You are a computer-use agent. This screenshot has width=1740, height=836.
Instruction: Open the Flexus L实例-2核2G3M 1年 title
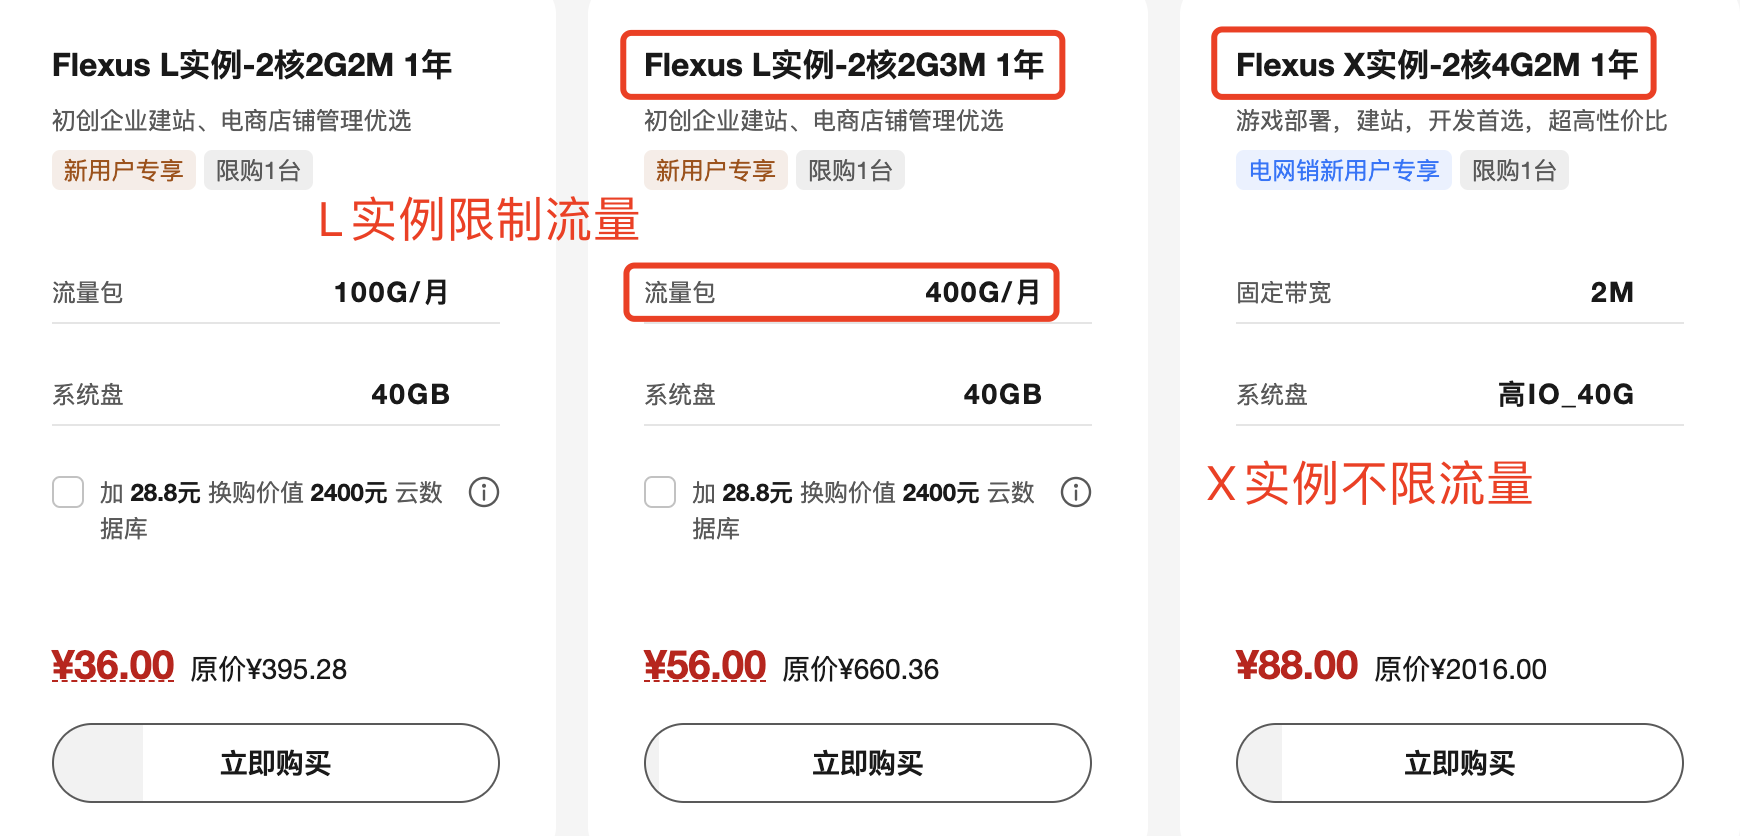point(843,65)
